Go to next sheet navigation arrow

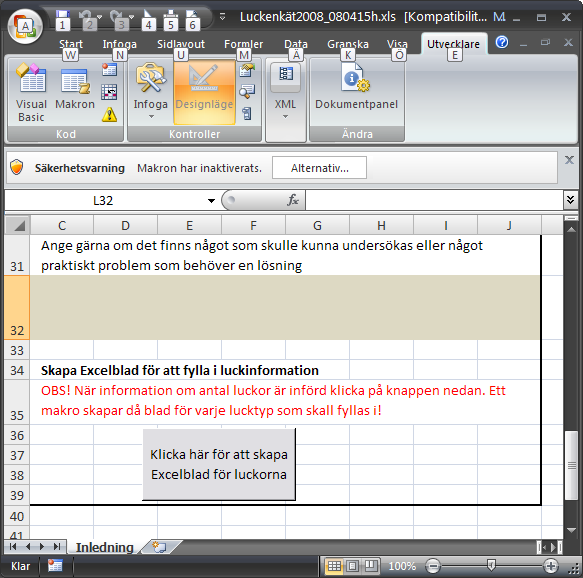[x=42, y=546]
